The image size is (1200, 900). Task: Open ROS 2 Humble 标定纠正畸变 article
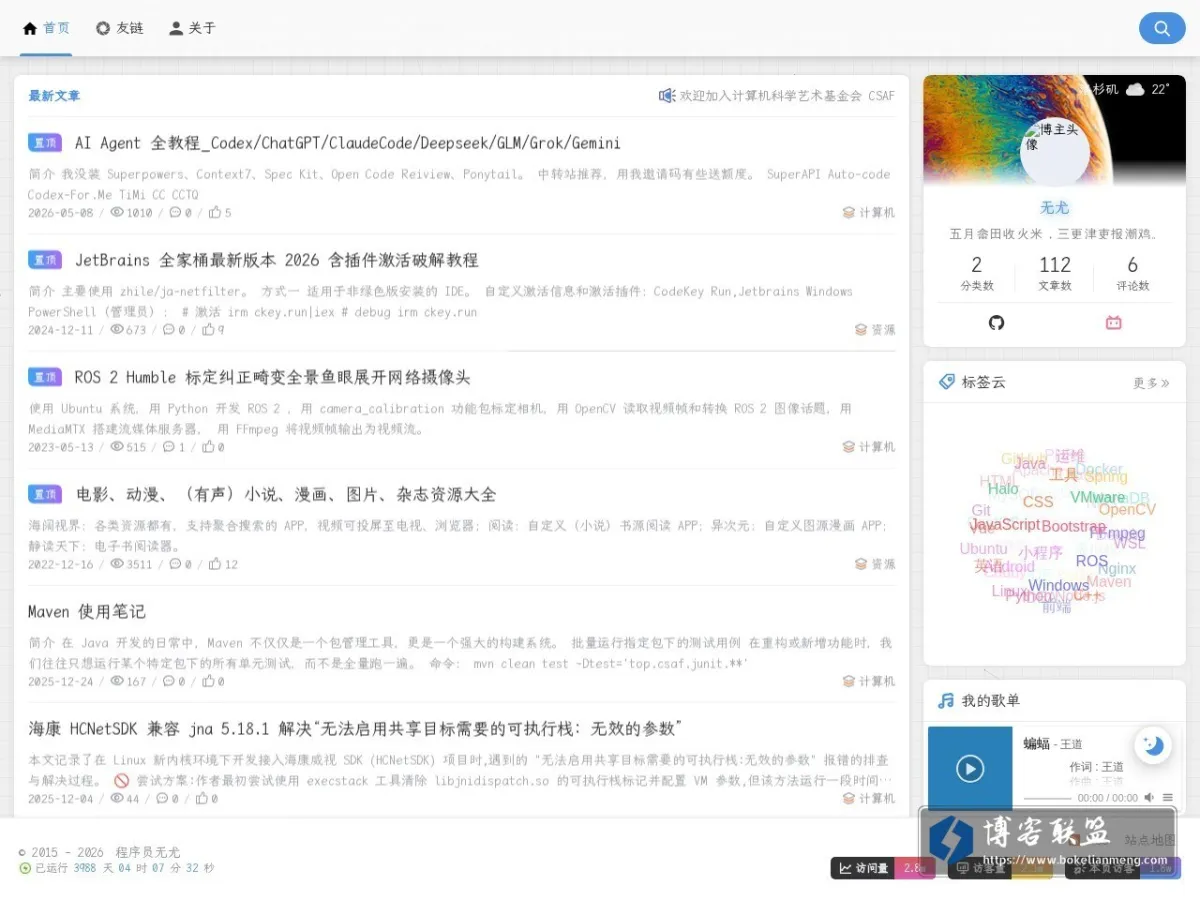(x=272, y=377)
